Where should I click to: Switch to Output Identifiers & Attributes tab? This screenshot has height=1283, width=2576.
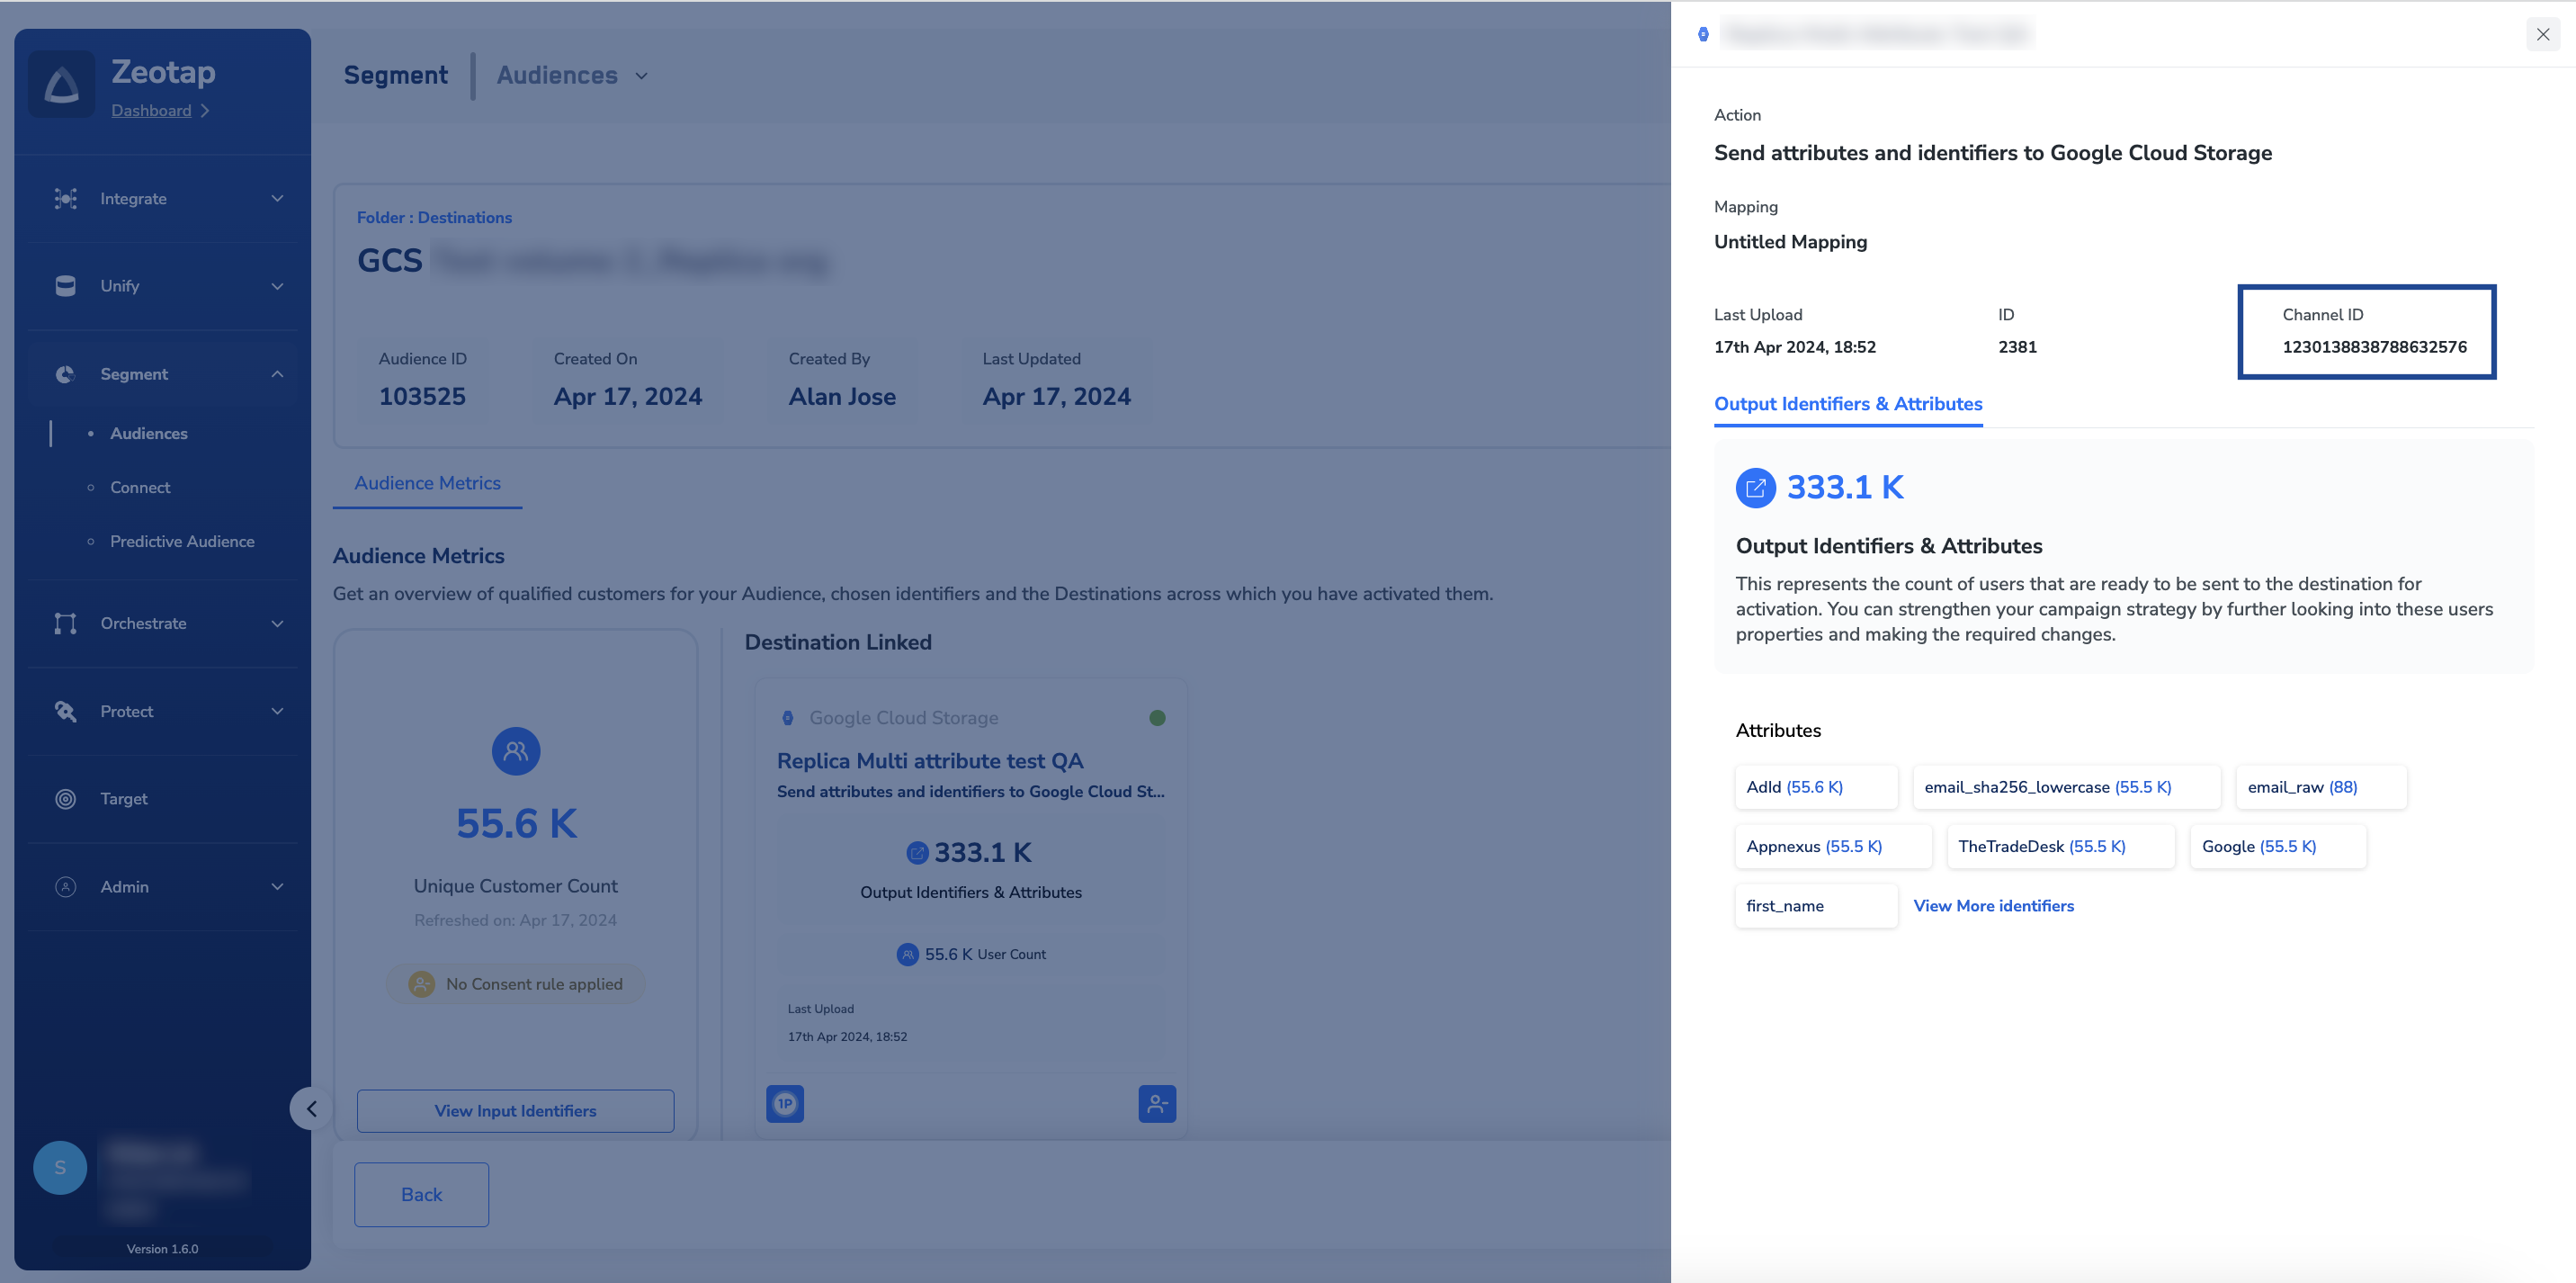click(x=1847, y=404)
